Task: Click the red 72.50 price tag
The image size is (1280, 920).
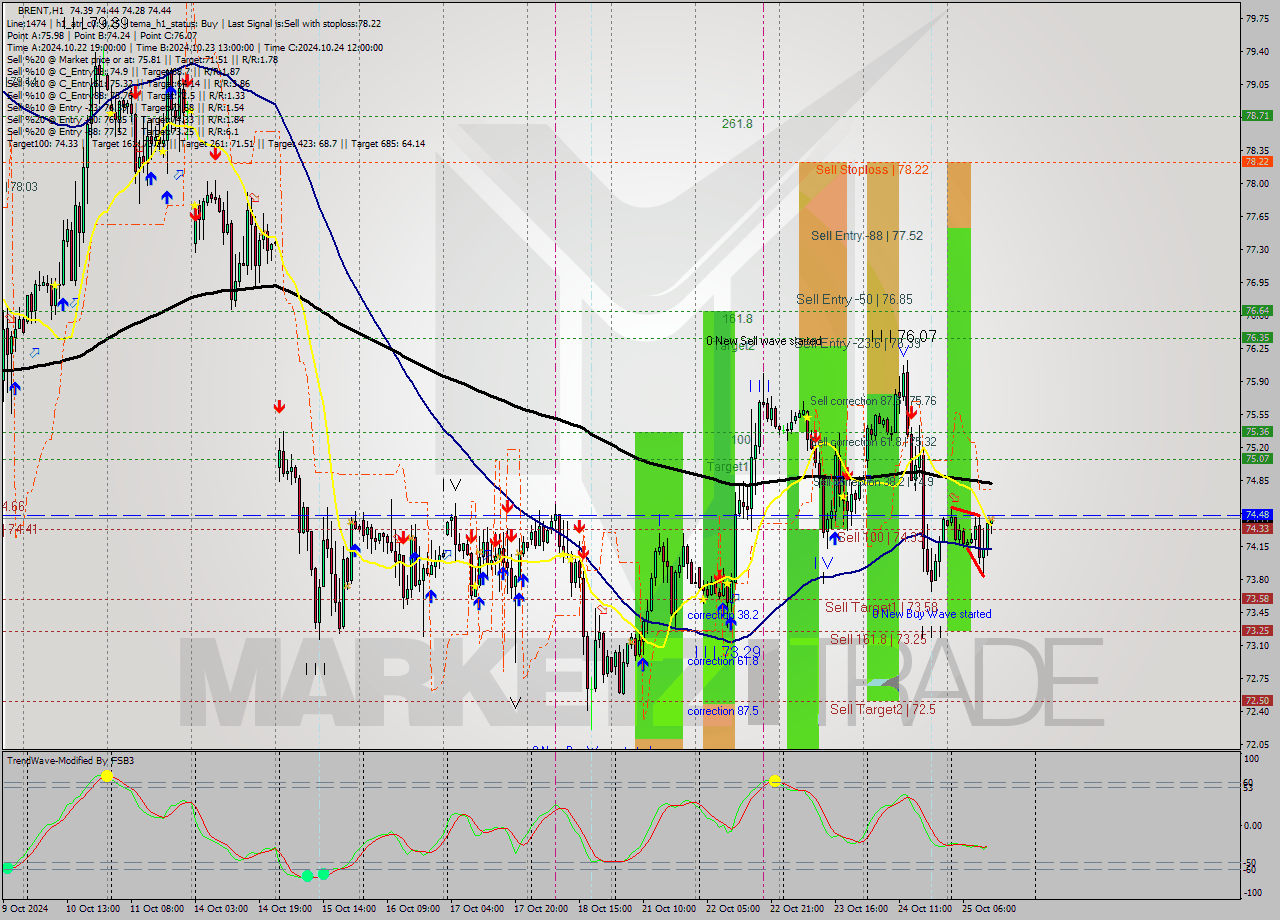Action: coord(1257,701)
